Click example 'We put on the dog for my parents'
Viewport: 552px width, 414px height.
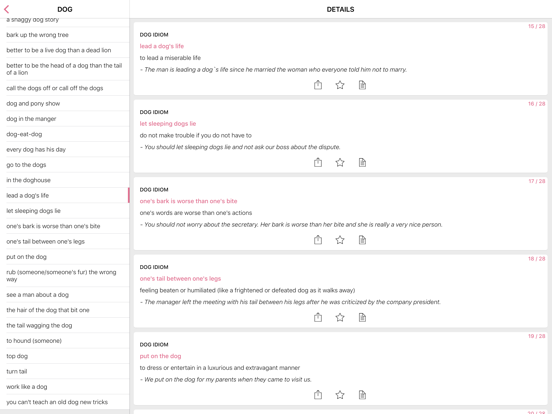(226, 380)
